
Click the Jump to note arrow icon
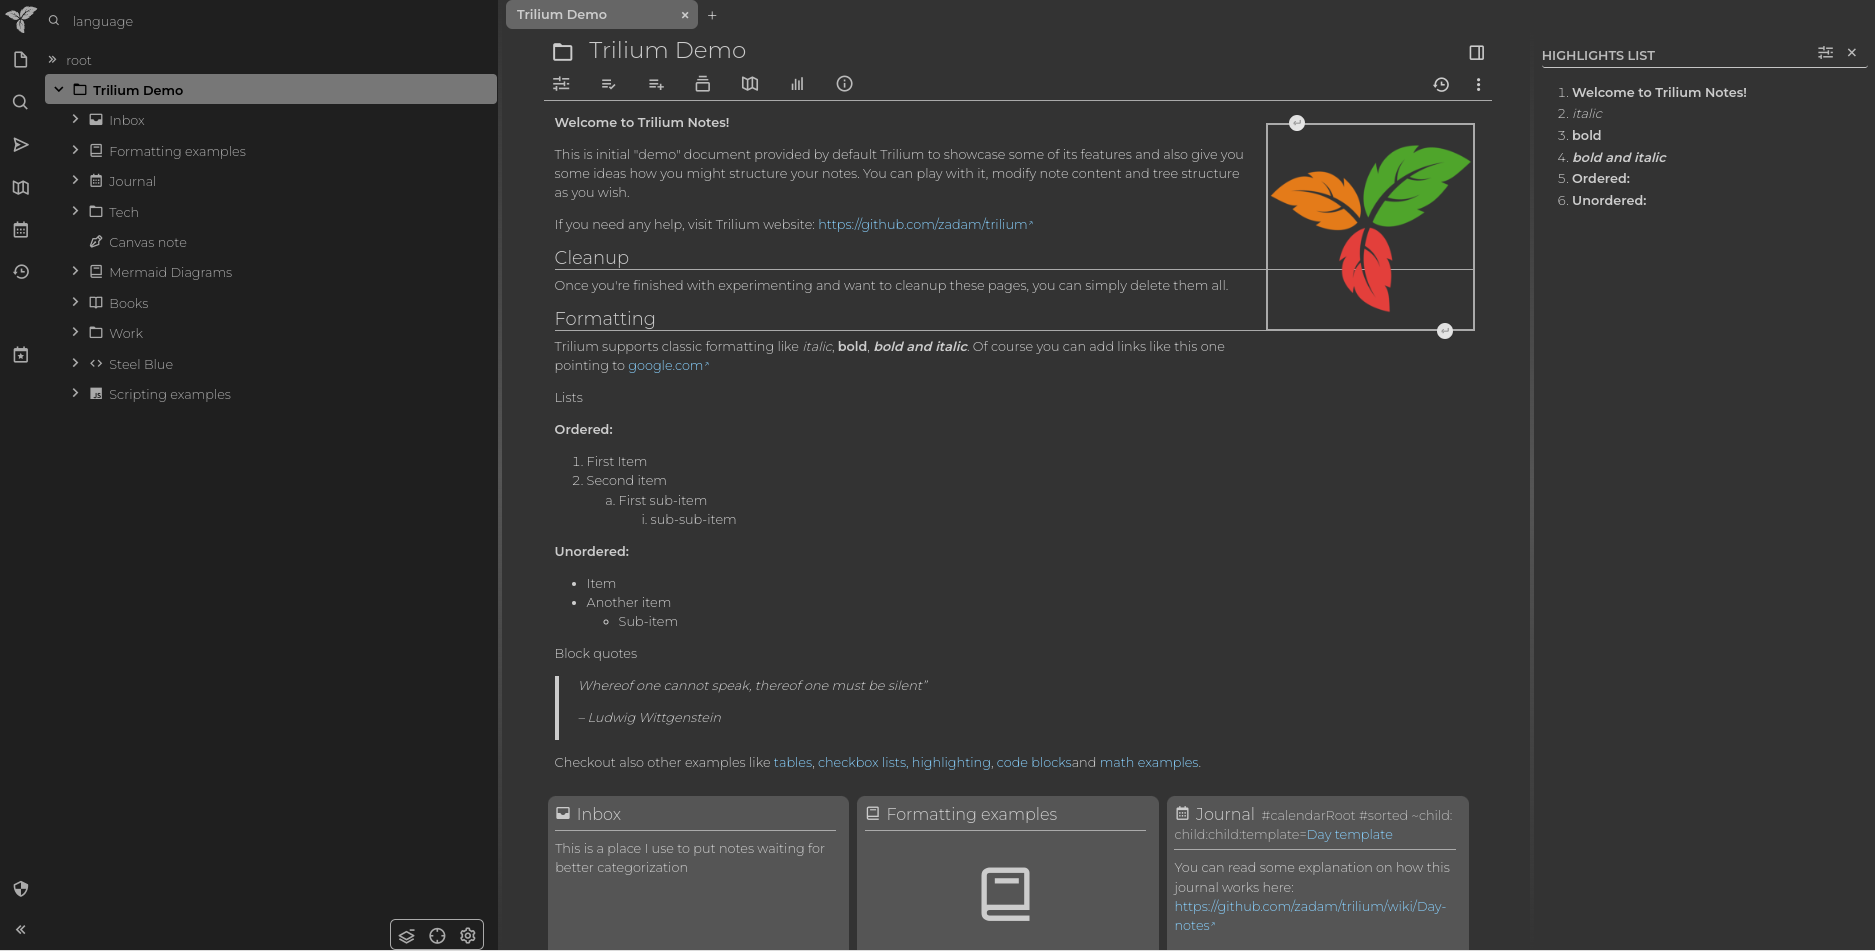click(20, 145)
